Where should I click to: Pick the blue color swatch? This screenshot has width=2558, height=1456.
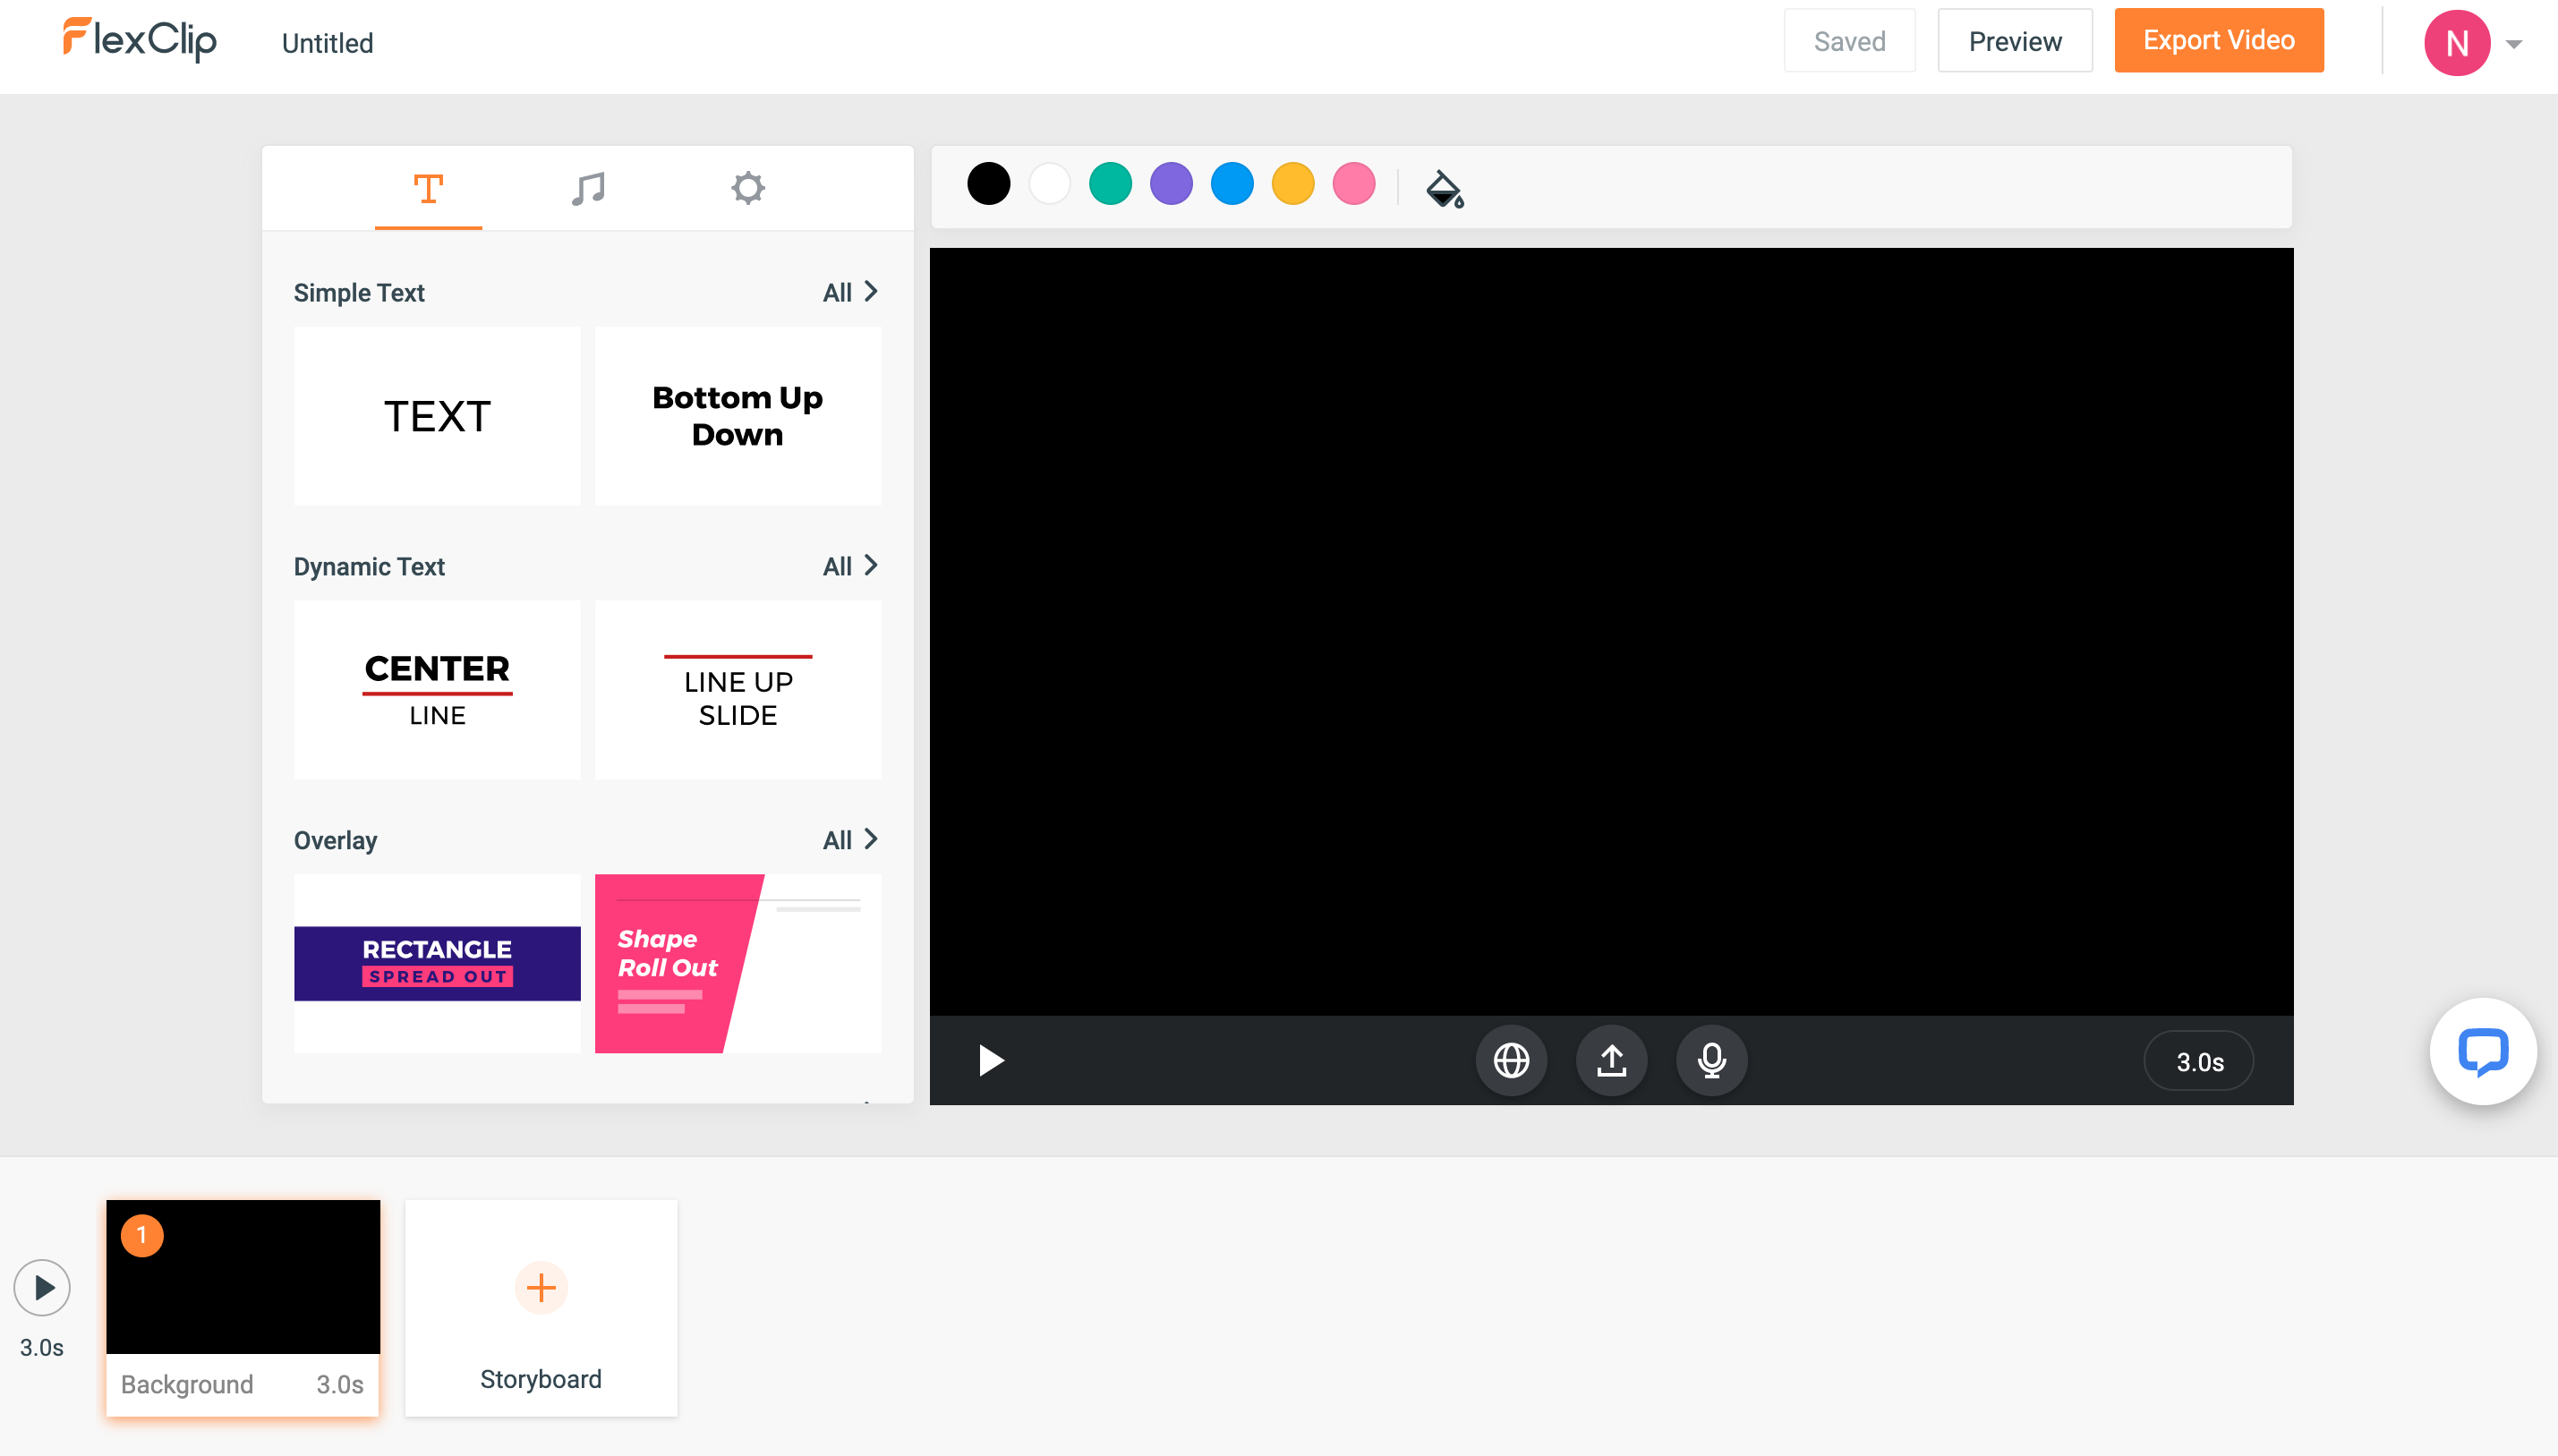pyautogui.click(x=1232, y=184)
